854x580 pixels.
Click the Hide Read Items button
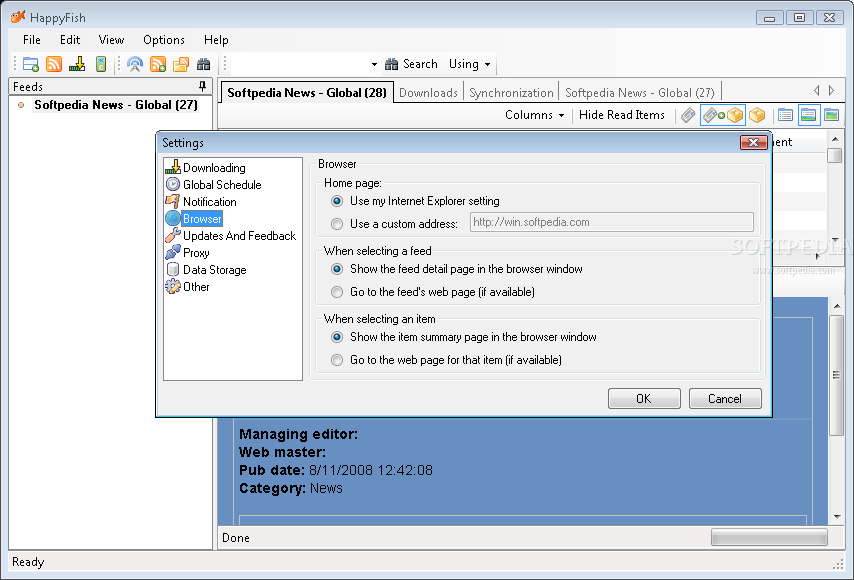coord(621,115)
